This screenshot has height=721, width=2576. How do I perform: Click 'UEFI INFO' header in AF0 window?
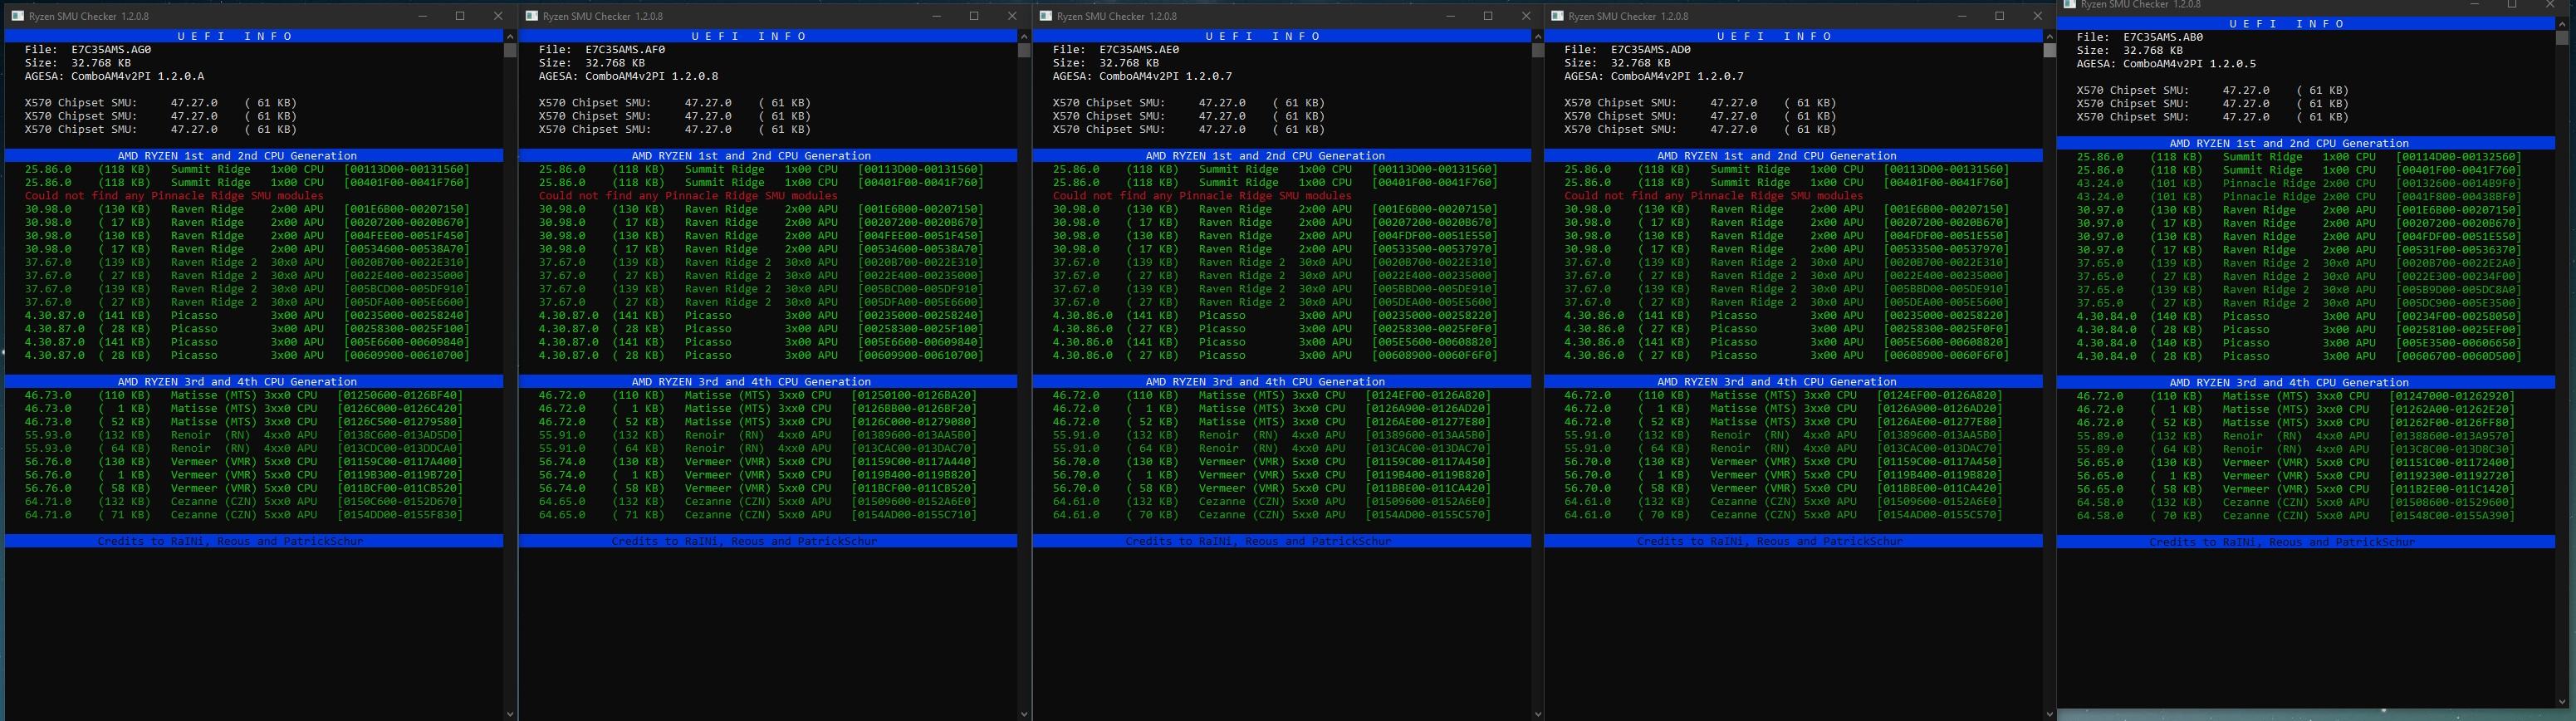[768, 36]
